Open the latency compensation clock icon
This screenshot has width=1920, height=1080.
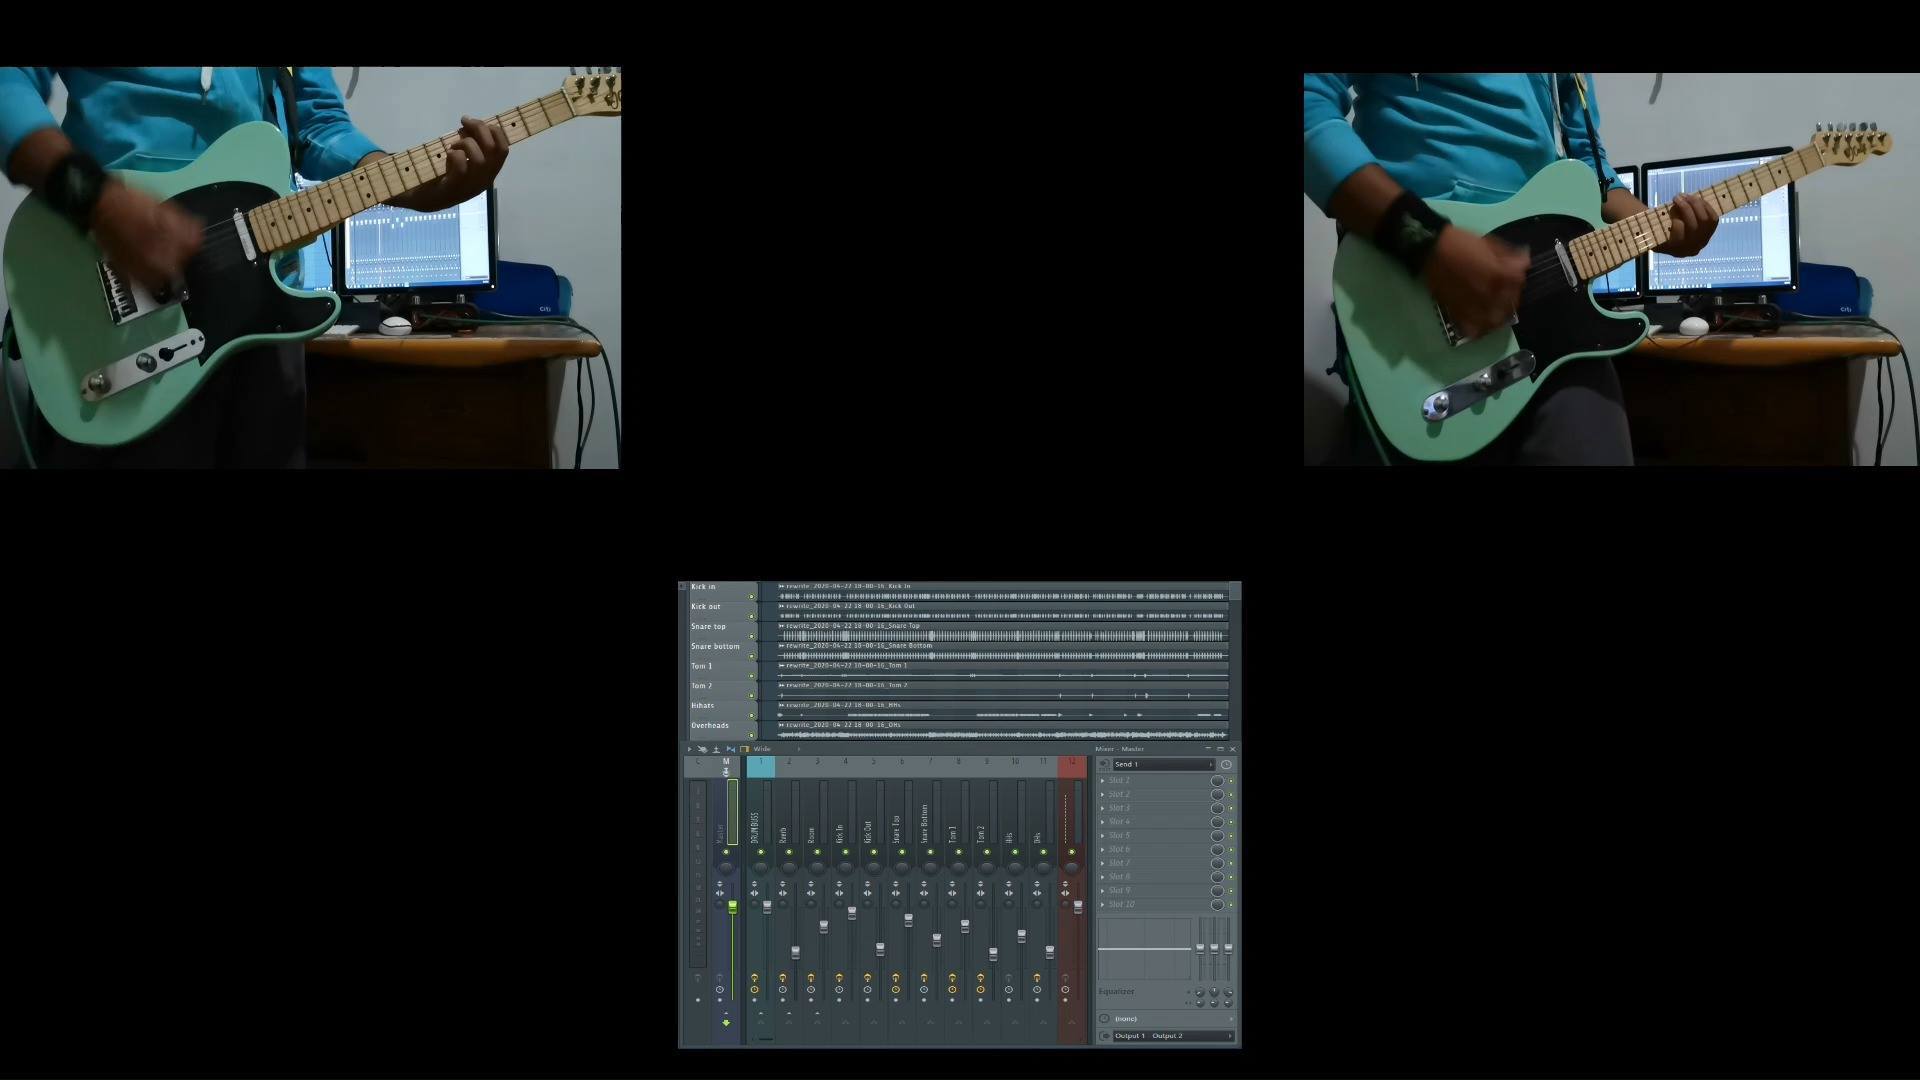tap(1226, 764)
